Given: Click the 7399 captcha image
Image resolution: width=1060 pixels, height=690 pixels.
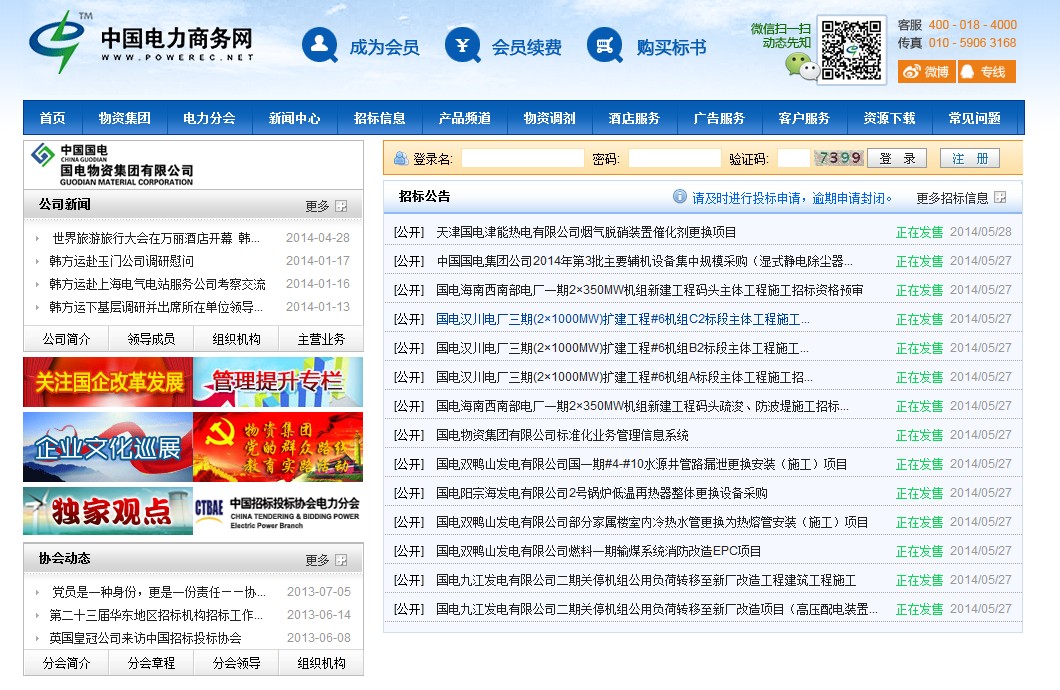Looking at the screenshot, I should coord(838,158).
